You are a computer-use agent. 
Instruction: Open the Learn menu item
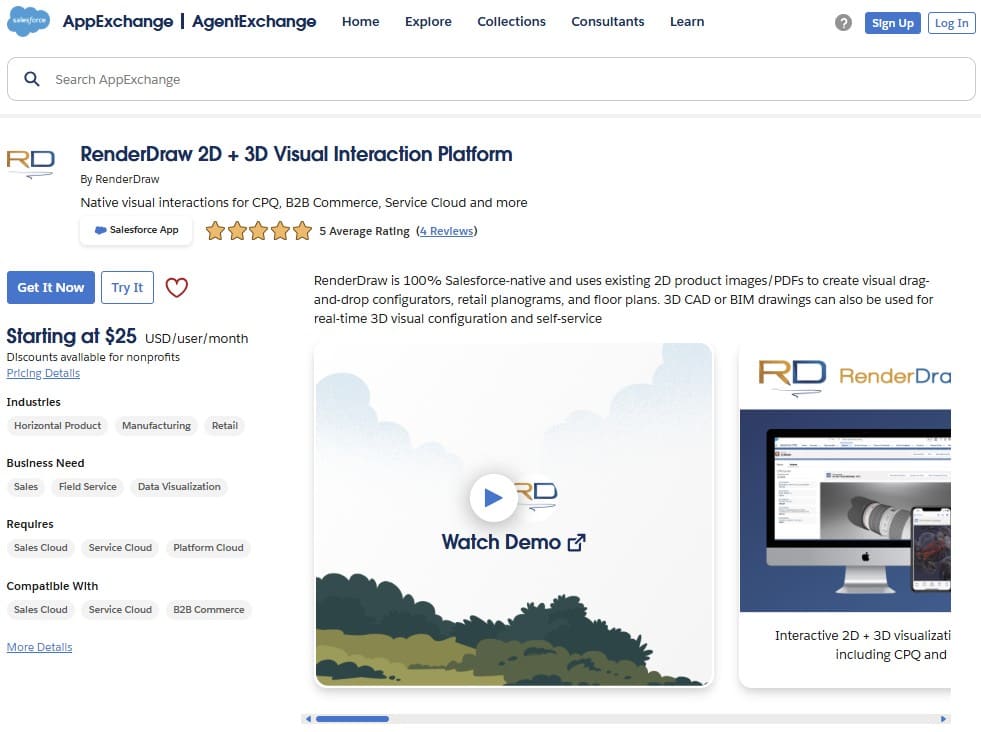pyautogui.click(x=687, y=22)
